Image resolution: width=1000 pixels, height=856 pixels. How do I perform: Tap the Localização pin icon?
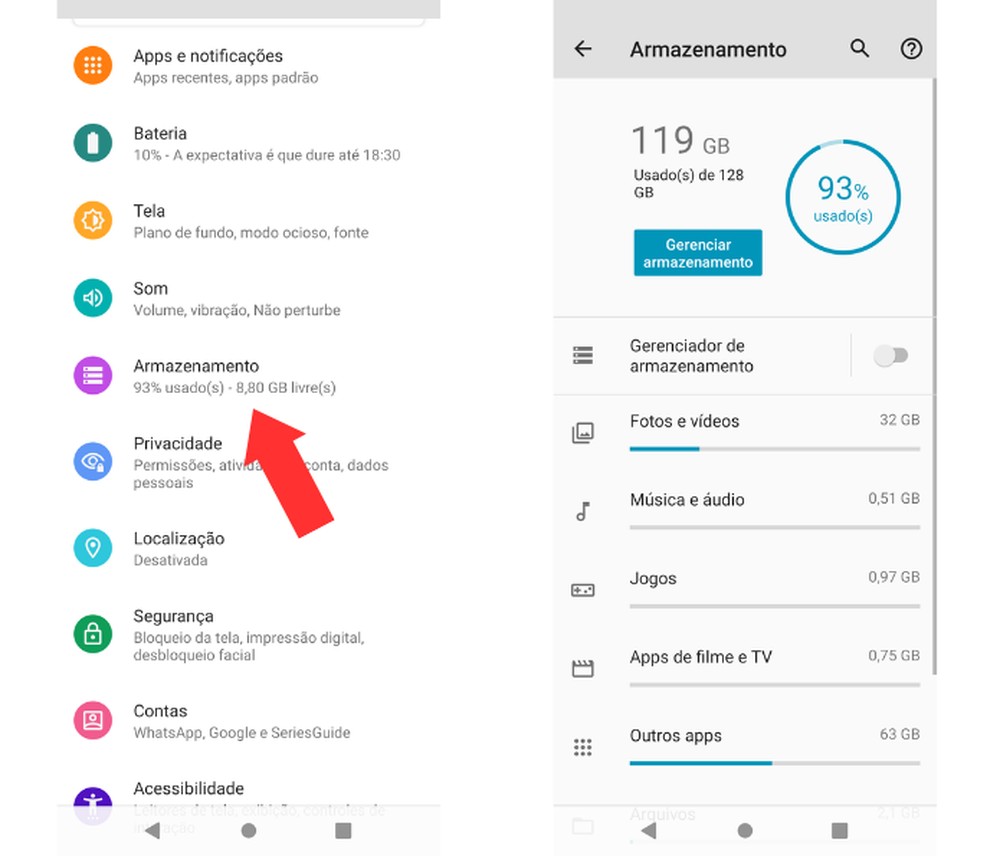(93, 548)
